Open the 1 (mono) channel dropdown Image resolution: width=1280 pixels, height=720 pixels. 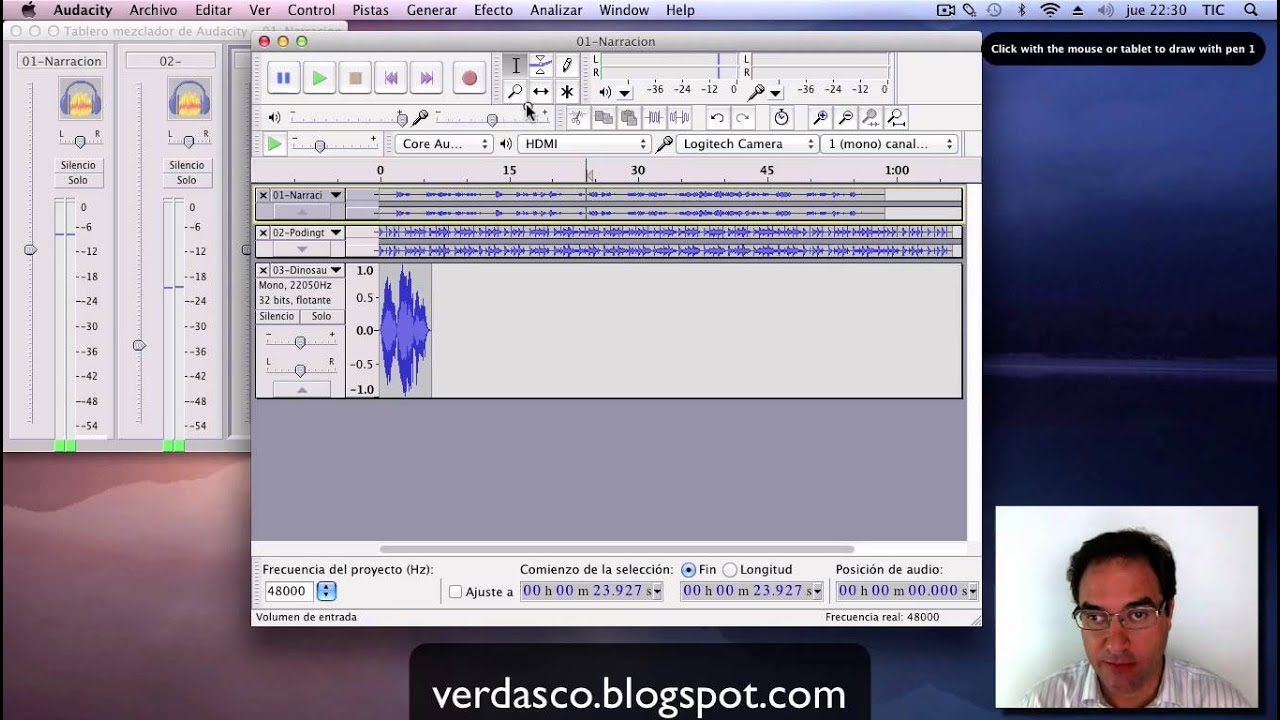point(890,144)
